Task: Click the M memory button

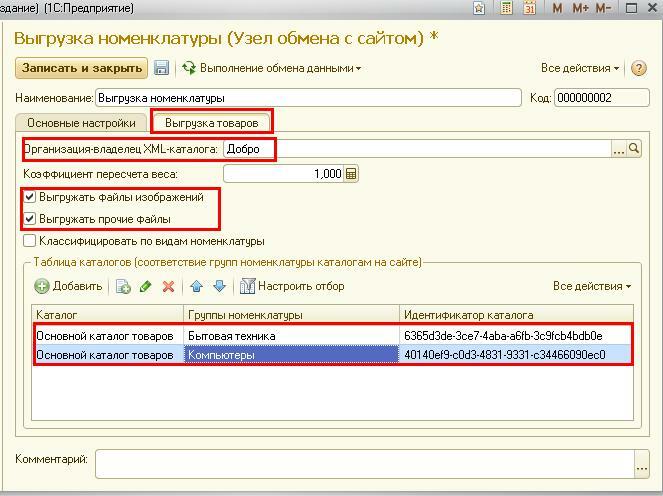Action: (x=557, y=8)
